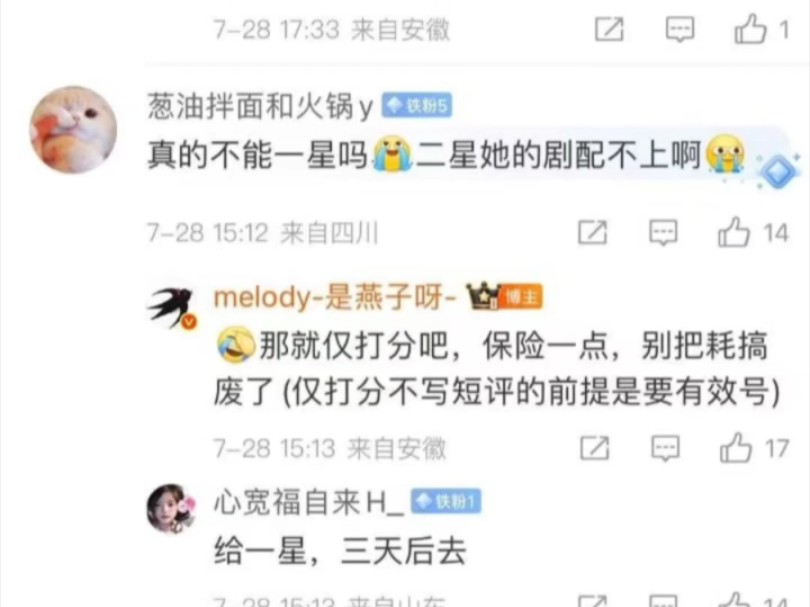Forward melody-是燕子呀-'s reply posted at 15:13

point(595,448)
